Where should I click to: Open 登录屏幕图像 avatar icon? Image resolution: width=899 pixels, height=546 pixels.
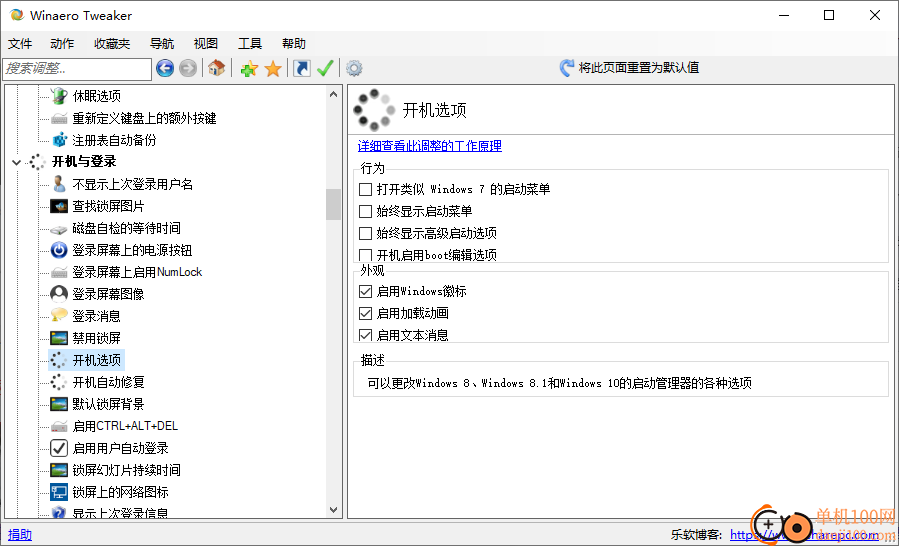59,294
